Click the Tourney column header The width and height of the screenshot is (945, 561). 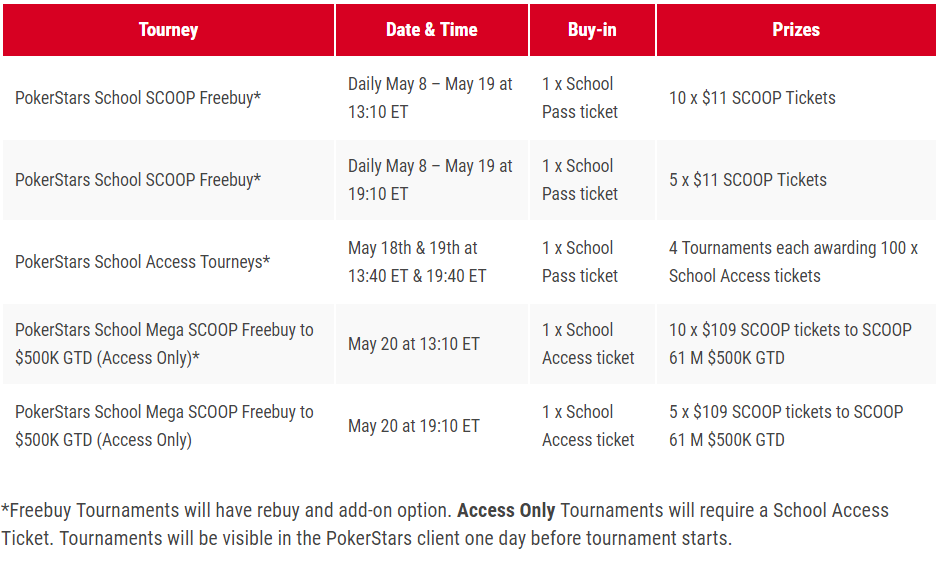pos(168,30)
